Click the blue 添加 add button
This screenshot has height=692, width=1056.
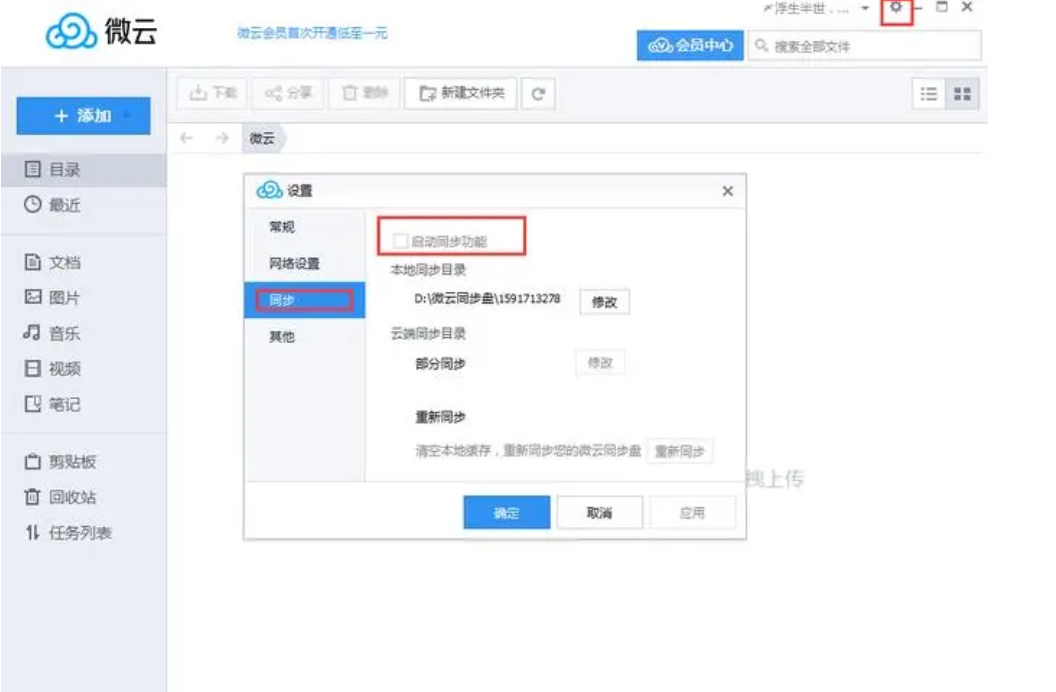pos(83,116)
